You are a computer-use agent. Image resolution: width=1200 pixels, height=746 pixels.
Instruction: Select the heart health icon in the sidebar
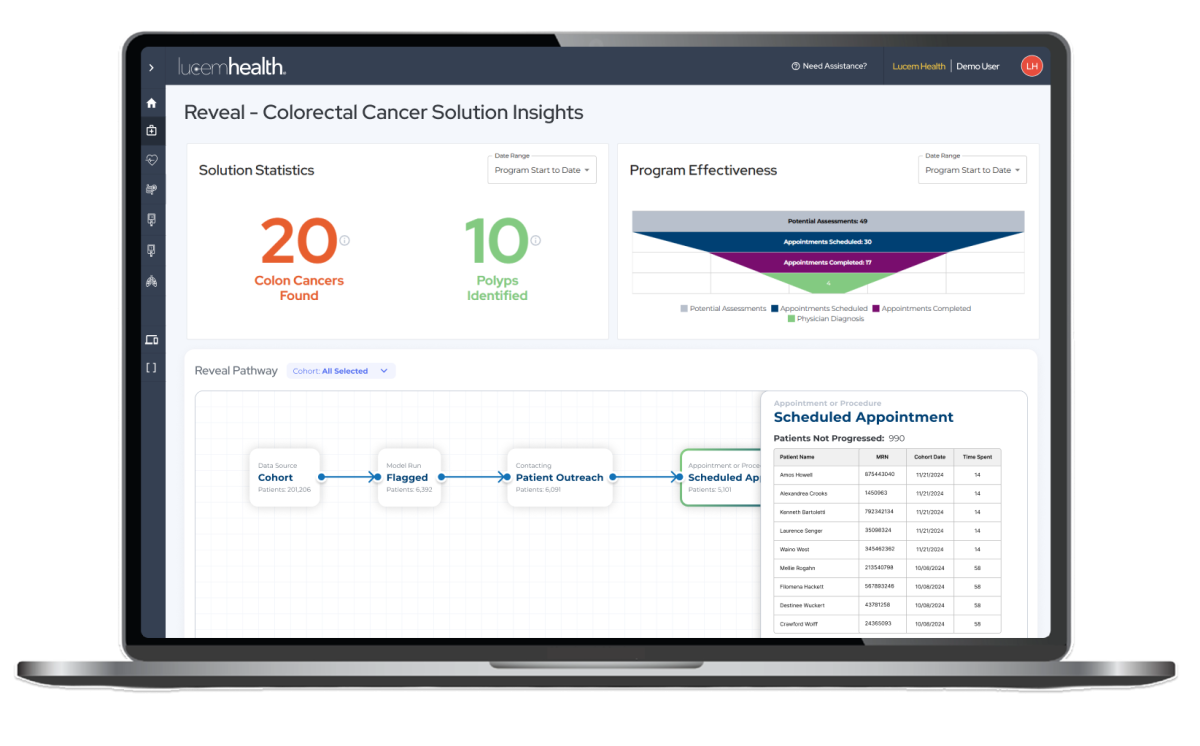[152, 160]
